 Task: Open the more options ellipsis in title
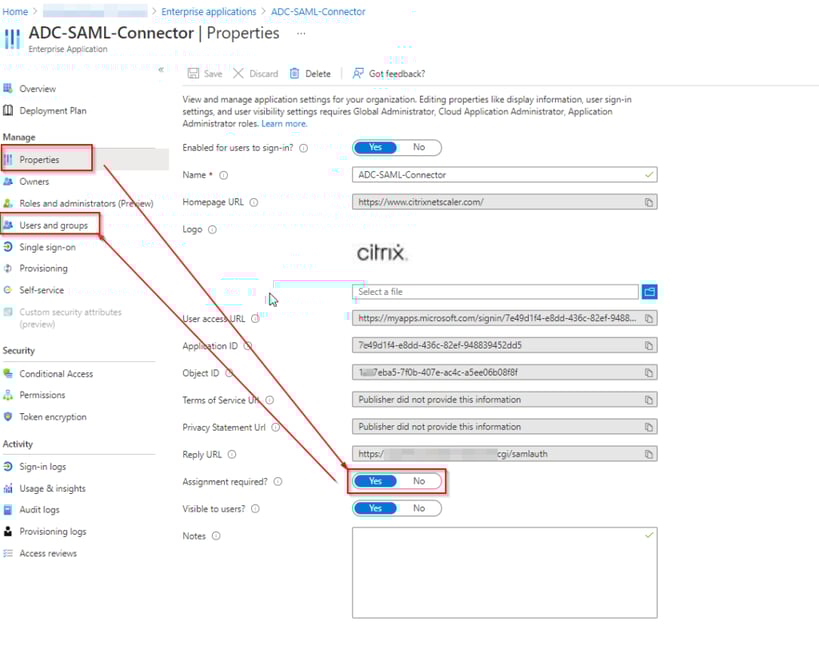point(301,33)
